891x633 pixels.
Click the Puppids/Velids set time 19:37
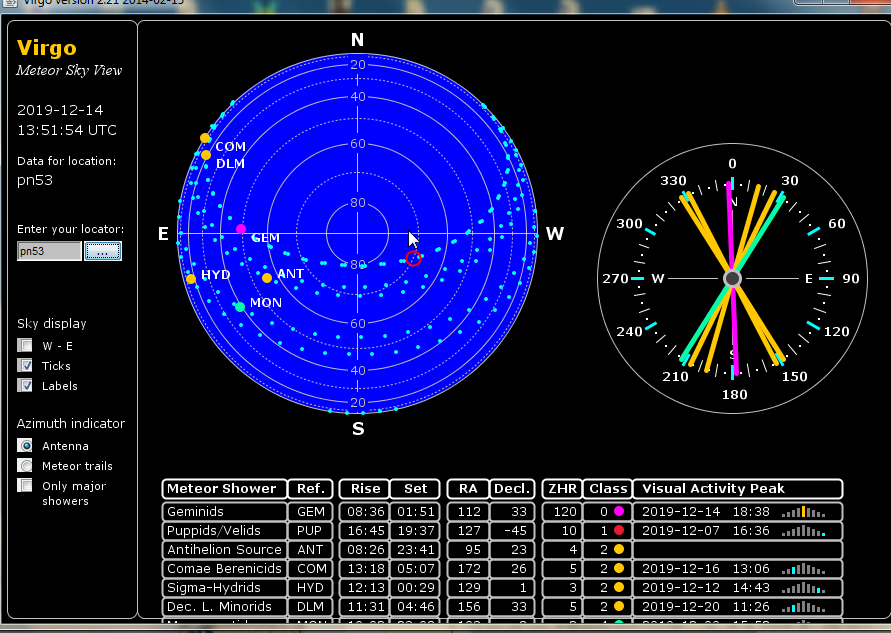[x=415, y=531]
